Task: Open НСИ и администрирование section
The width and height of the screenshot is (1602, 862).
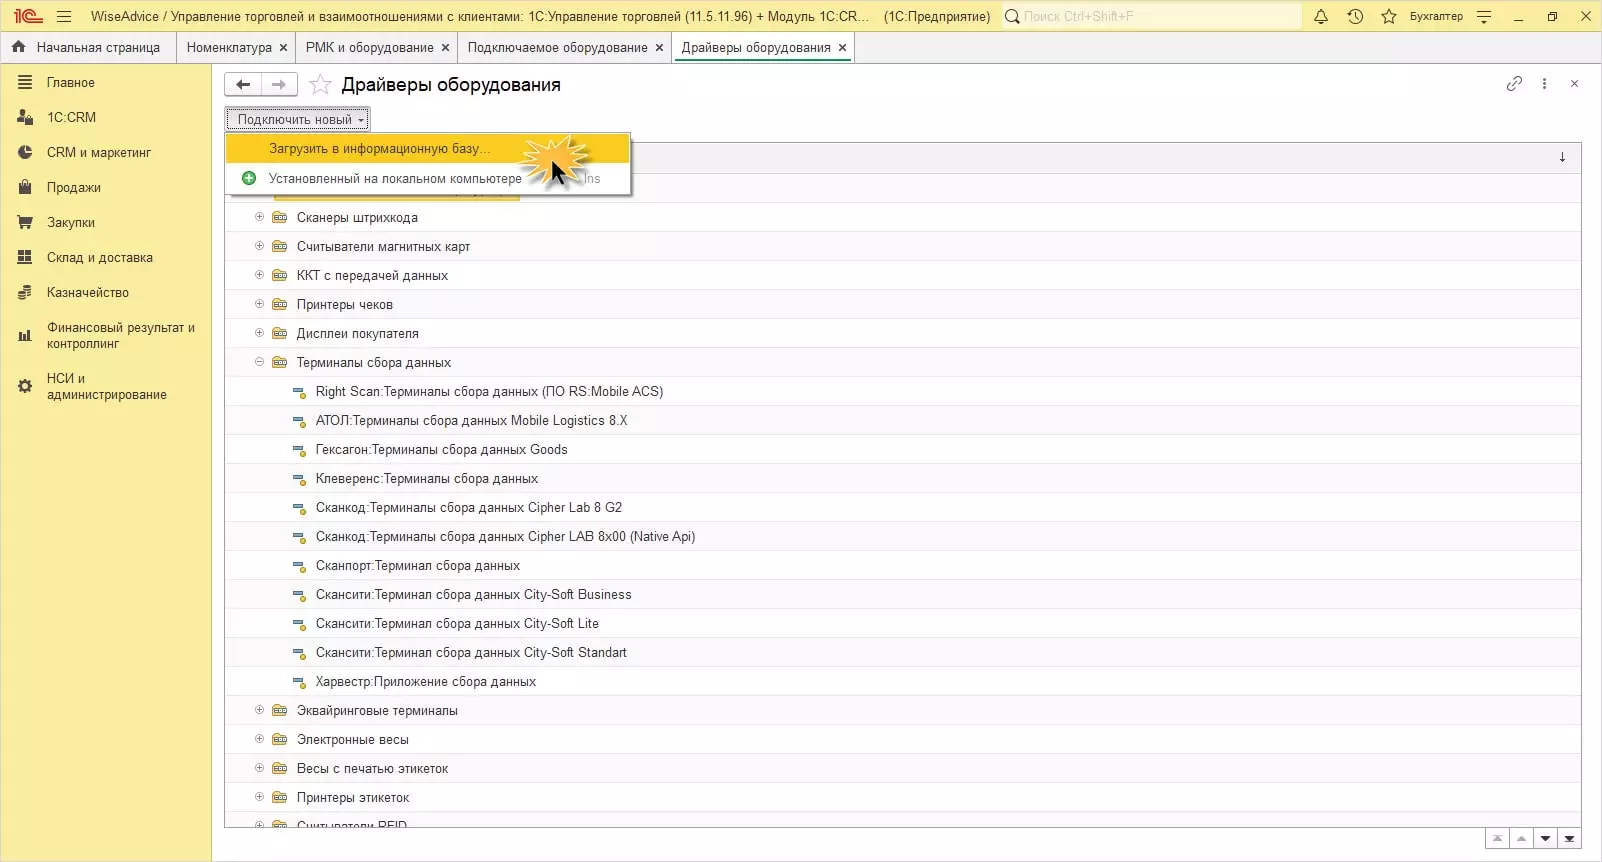Action: click(106, 386)
